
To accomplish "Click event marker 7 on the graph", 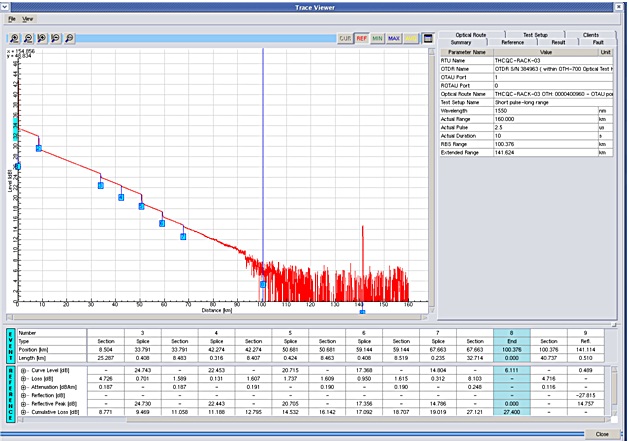I will (x=183, y=237).
